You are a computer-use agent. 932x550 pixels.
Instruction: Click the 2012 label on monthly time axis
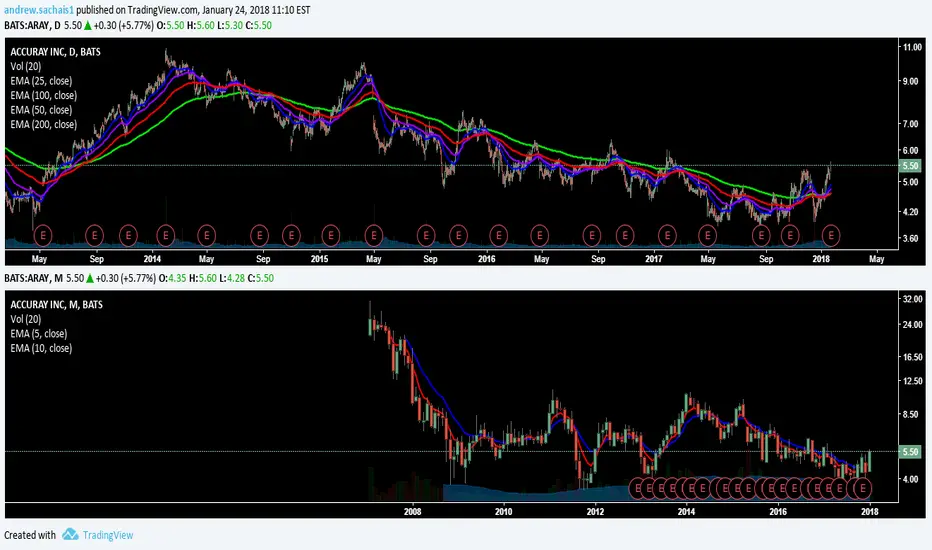(x=595, y=511)
